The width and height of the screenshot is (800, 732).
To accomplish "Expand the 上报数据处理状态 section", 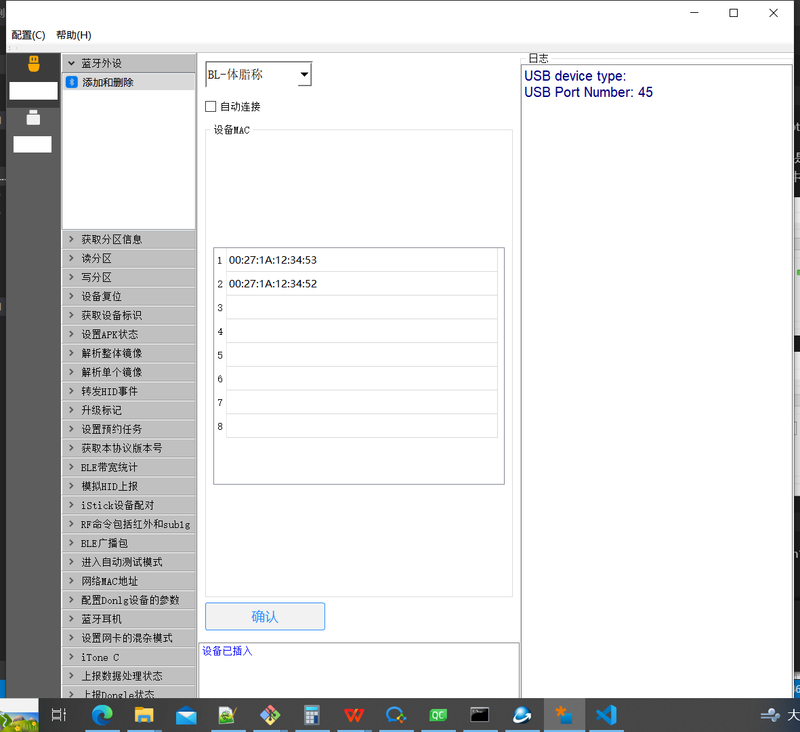I will click(x=129, y=676).
